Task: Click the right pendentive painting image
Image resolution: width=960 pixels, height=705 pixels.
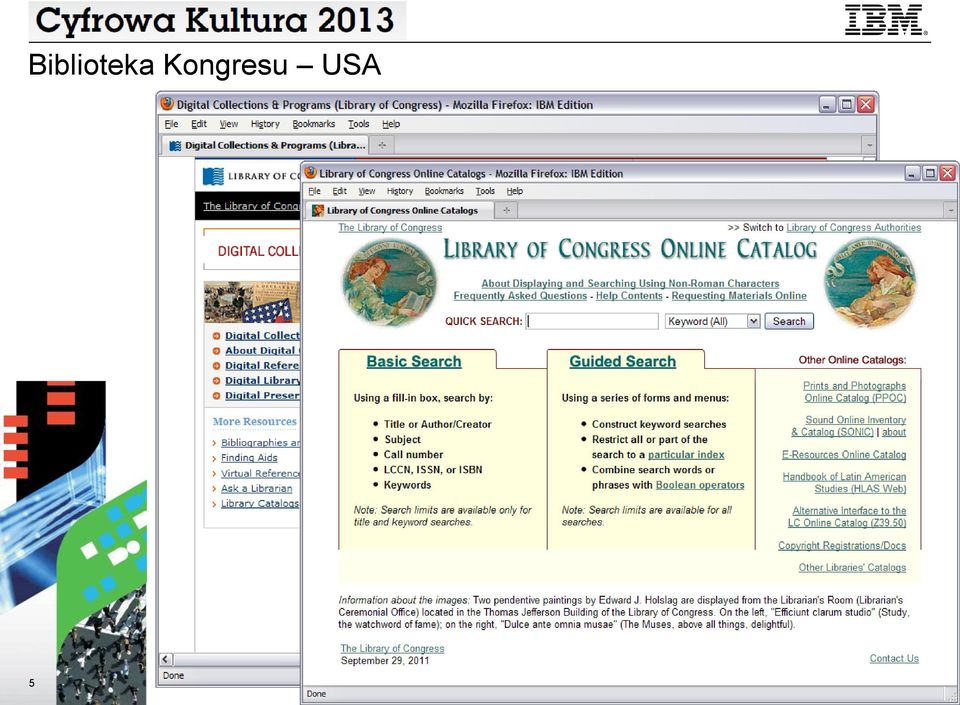Action: tap(869, 283)
